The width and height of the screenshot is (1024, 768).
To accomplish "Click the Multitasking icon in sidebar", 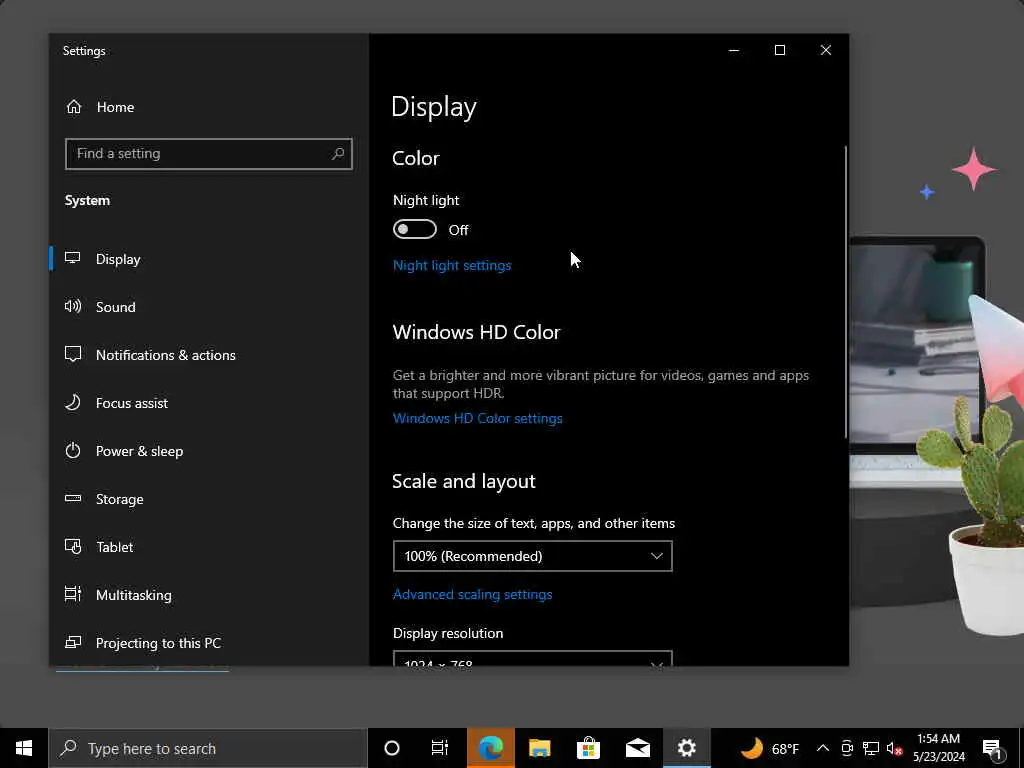I will click(x=72, y=594).
